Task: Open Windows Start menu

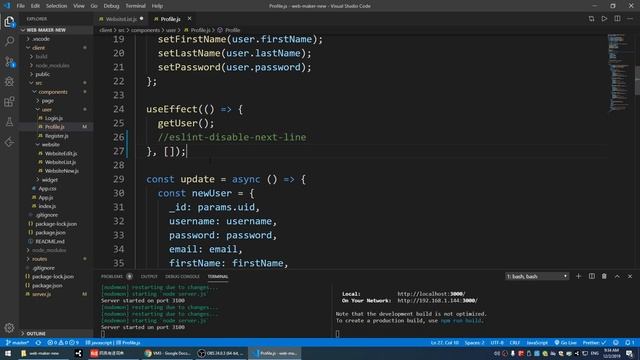Action: [x=8, y=353]
